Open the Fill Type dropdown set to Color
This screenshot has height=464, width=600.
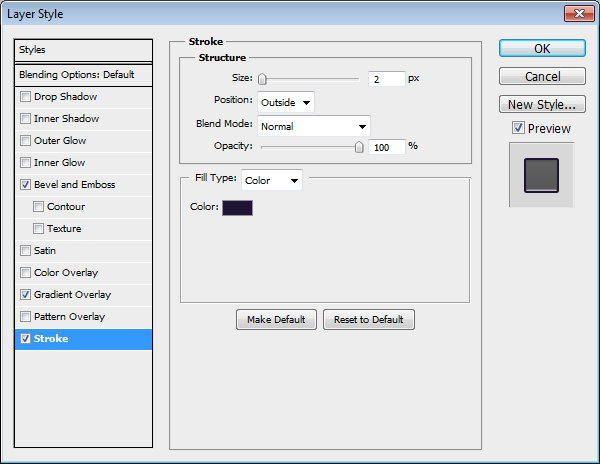272,180
